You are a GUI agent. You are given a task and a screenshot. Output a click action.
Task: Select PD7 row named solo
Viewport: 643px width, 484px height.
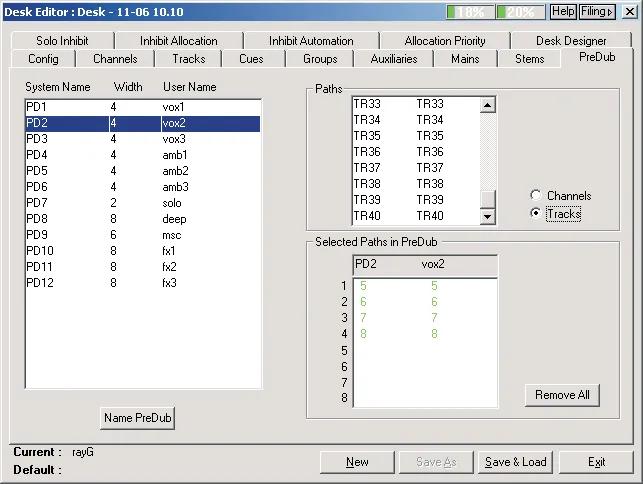click(143, 203)
